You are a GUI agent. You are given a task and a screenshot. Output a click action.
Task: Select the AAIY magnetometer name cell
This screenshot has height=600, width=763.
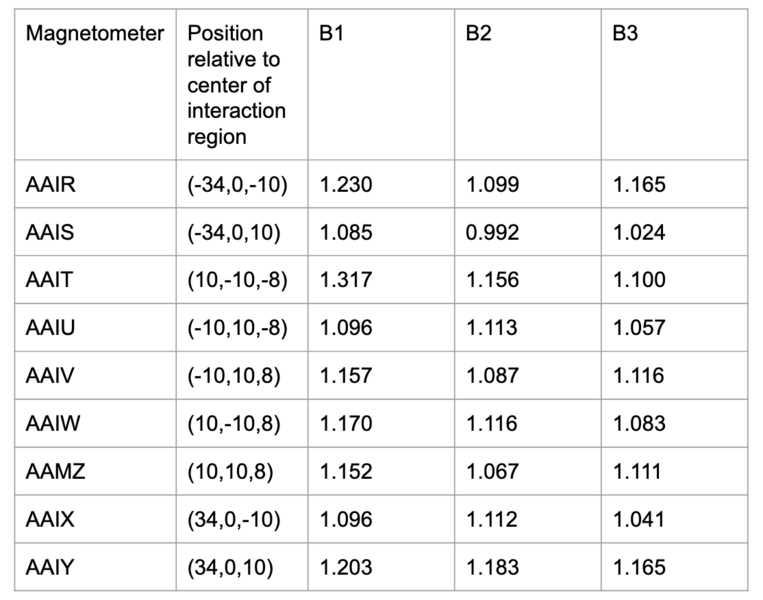click(49, 567)
